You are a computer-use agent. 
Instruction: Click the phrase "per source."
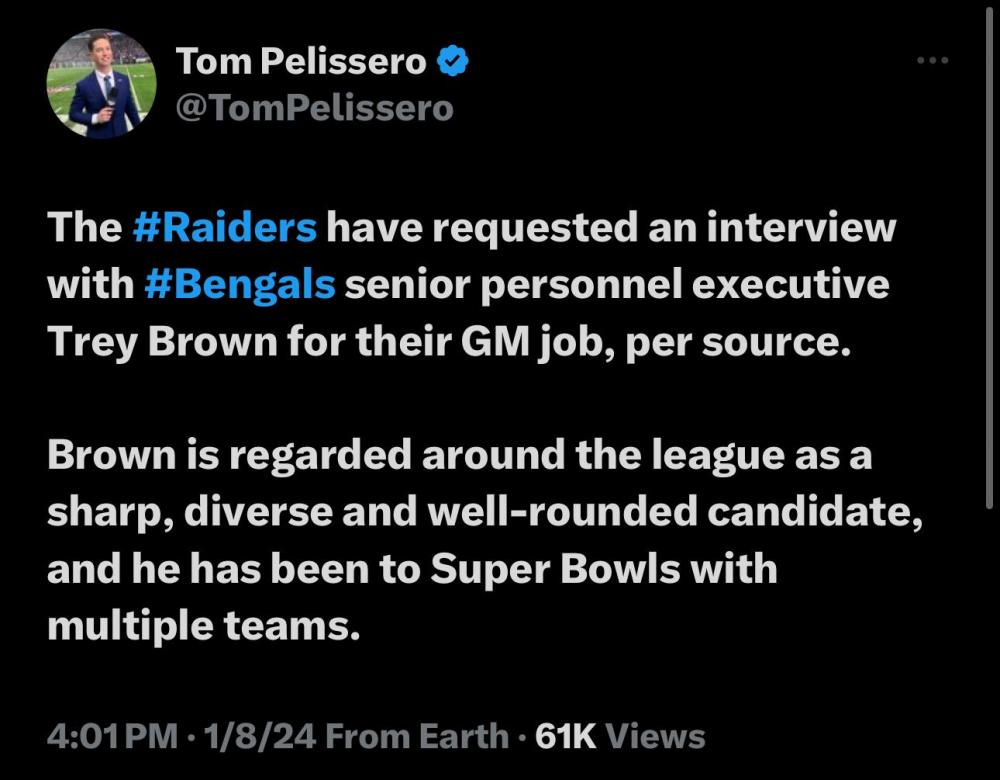738,342
